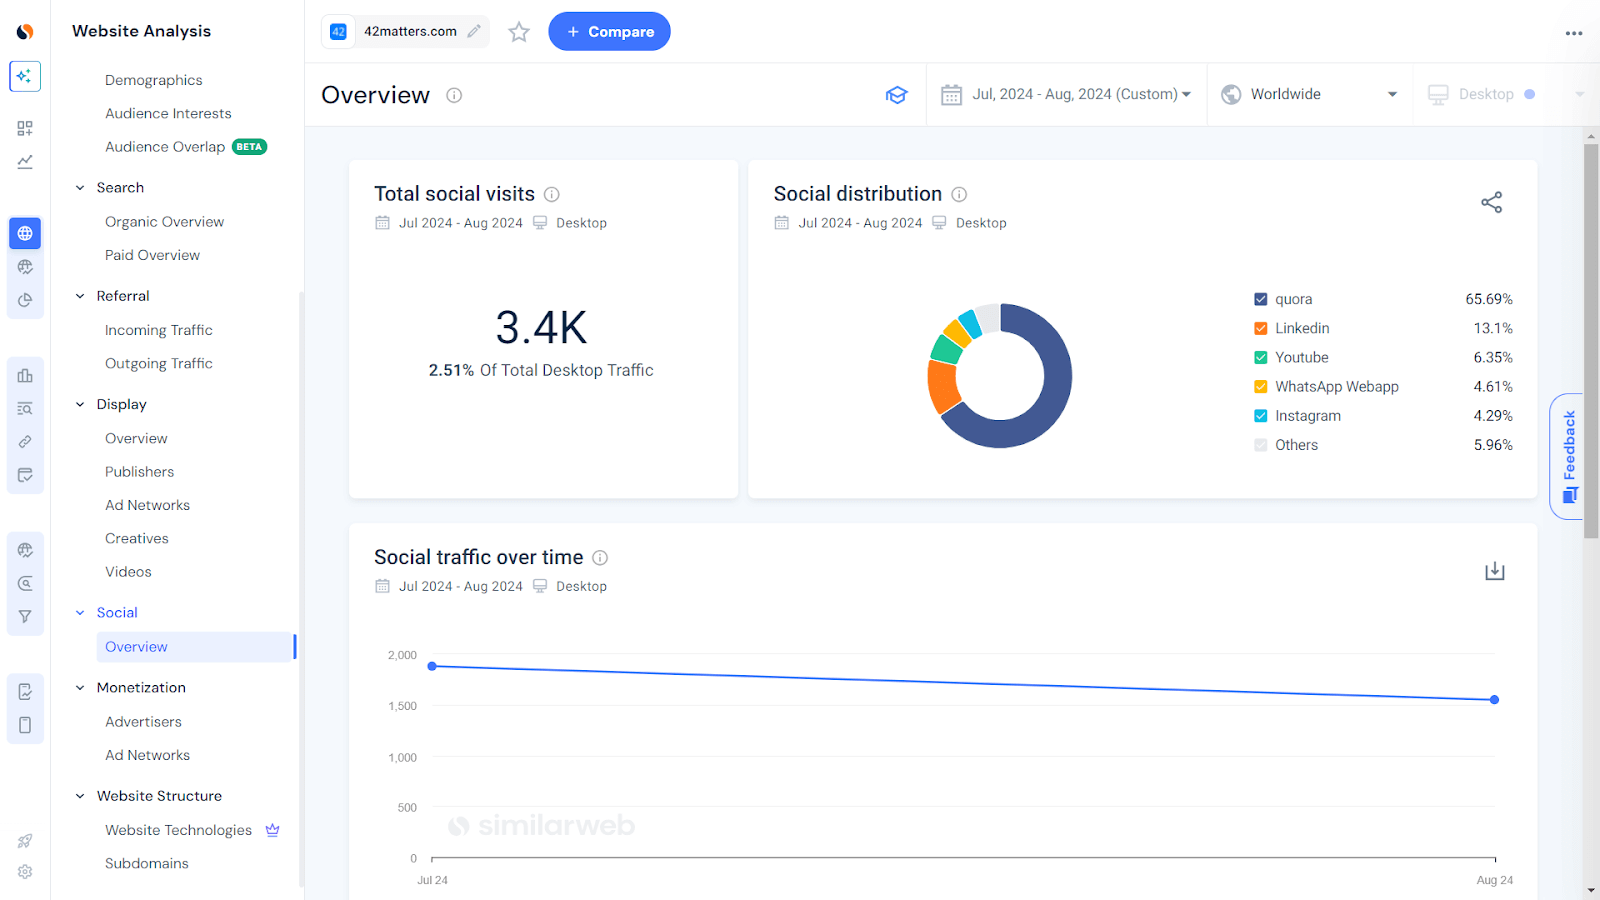Click the Jul 24 data point on line chart
This screenshot has height=900, width=1600.
point(432,666)
